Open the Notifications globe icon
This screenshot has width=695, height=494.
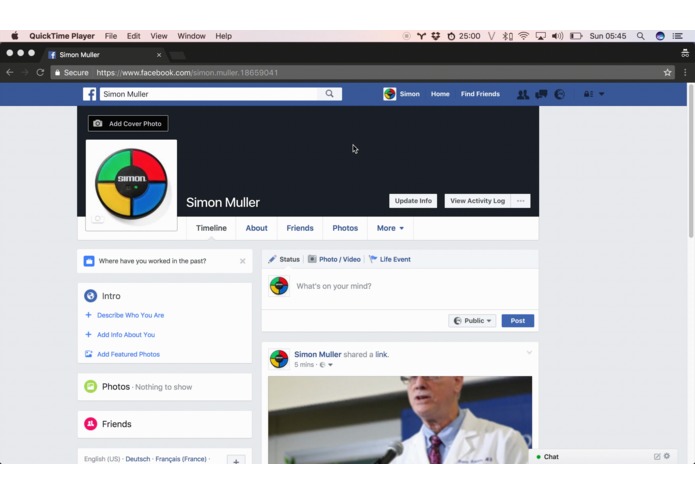(559, 94)
